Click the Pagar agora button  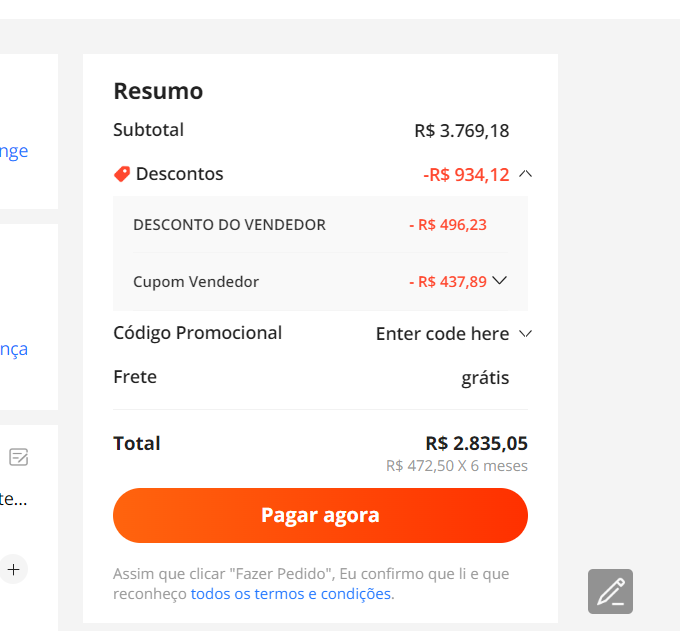320,515
